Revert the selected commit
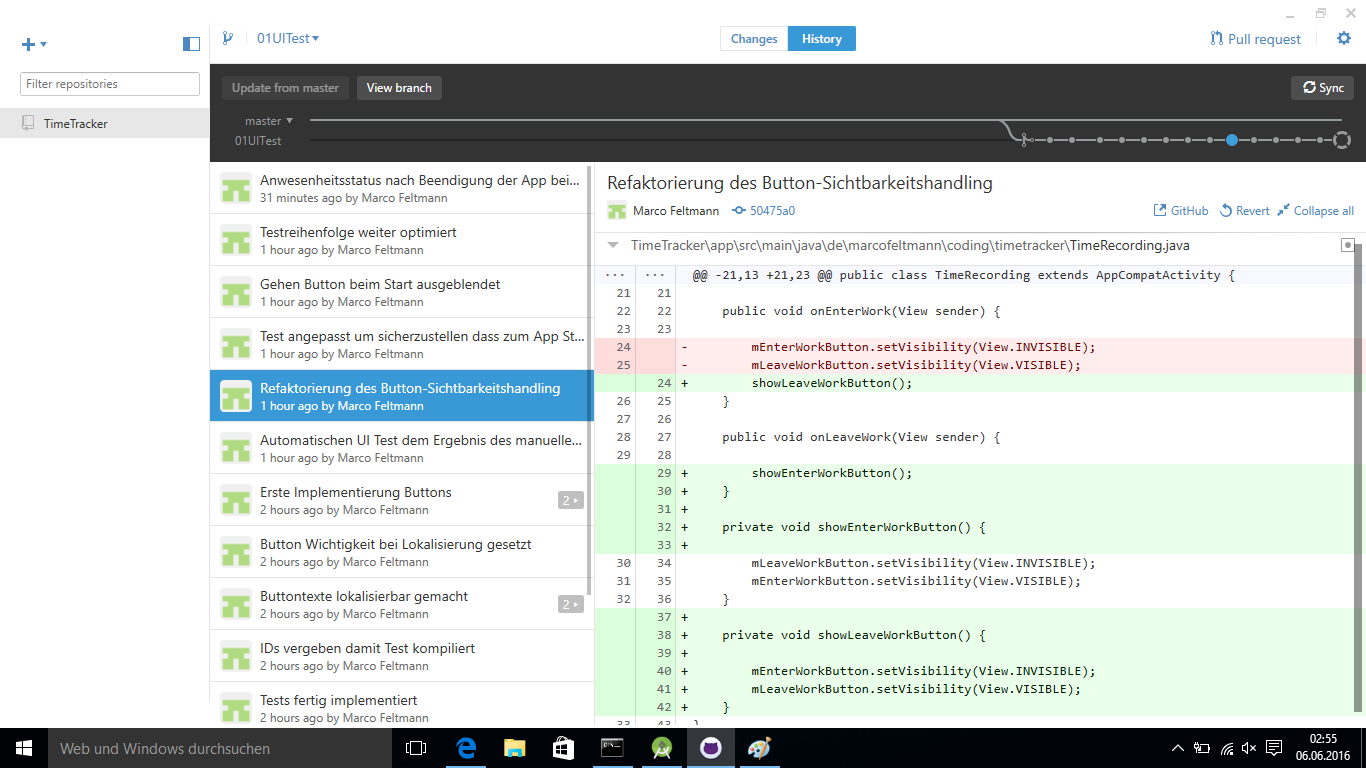 coord(1244,211)
